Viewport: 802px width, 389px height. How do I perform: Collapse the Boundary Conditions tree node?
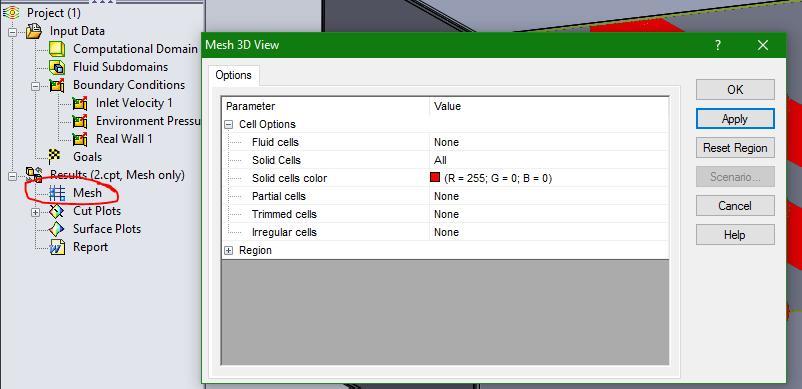35,85
